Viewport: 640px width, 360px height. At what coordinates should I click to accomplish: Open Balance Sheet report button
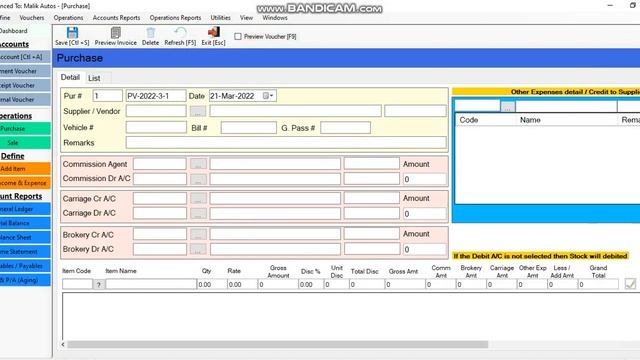[x=25, y=237]
